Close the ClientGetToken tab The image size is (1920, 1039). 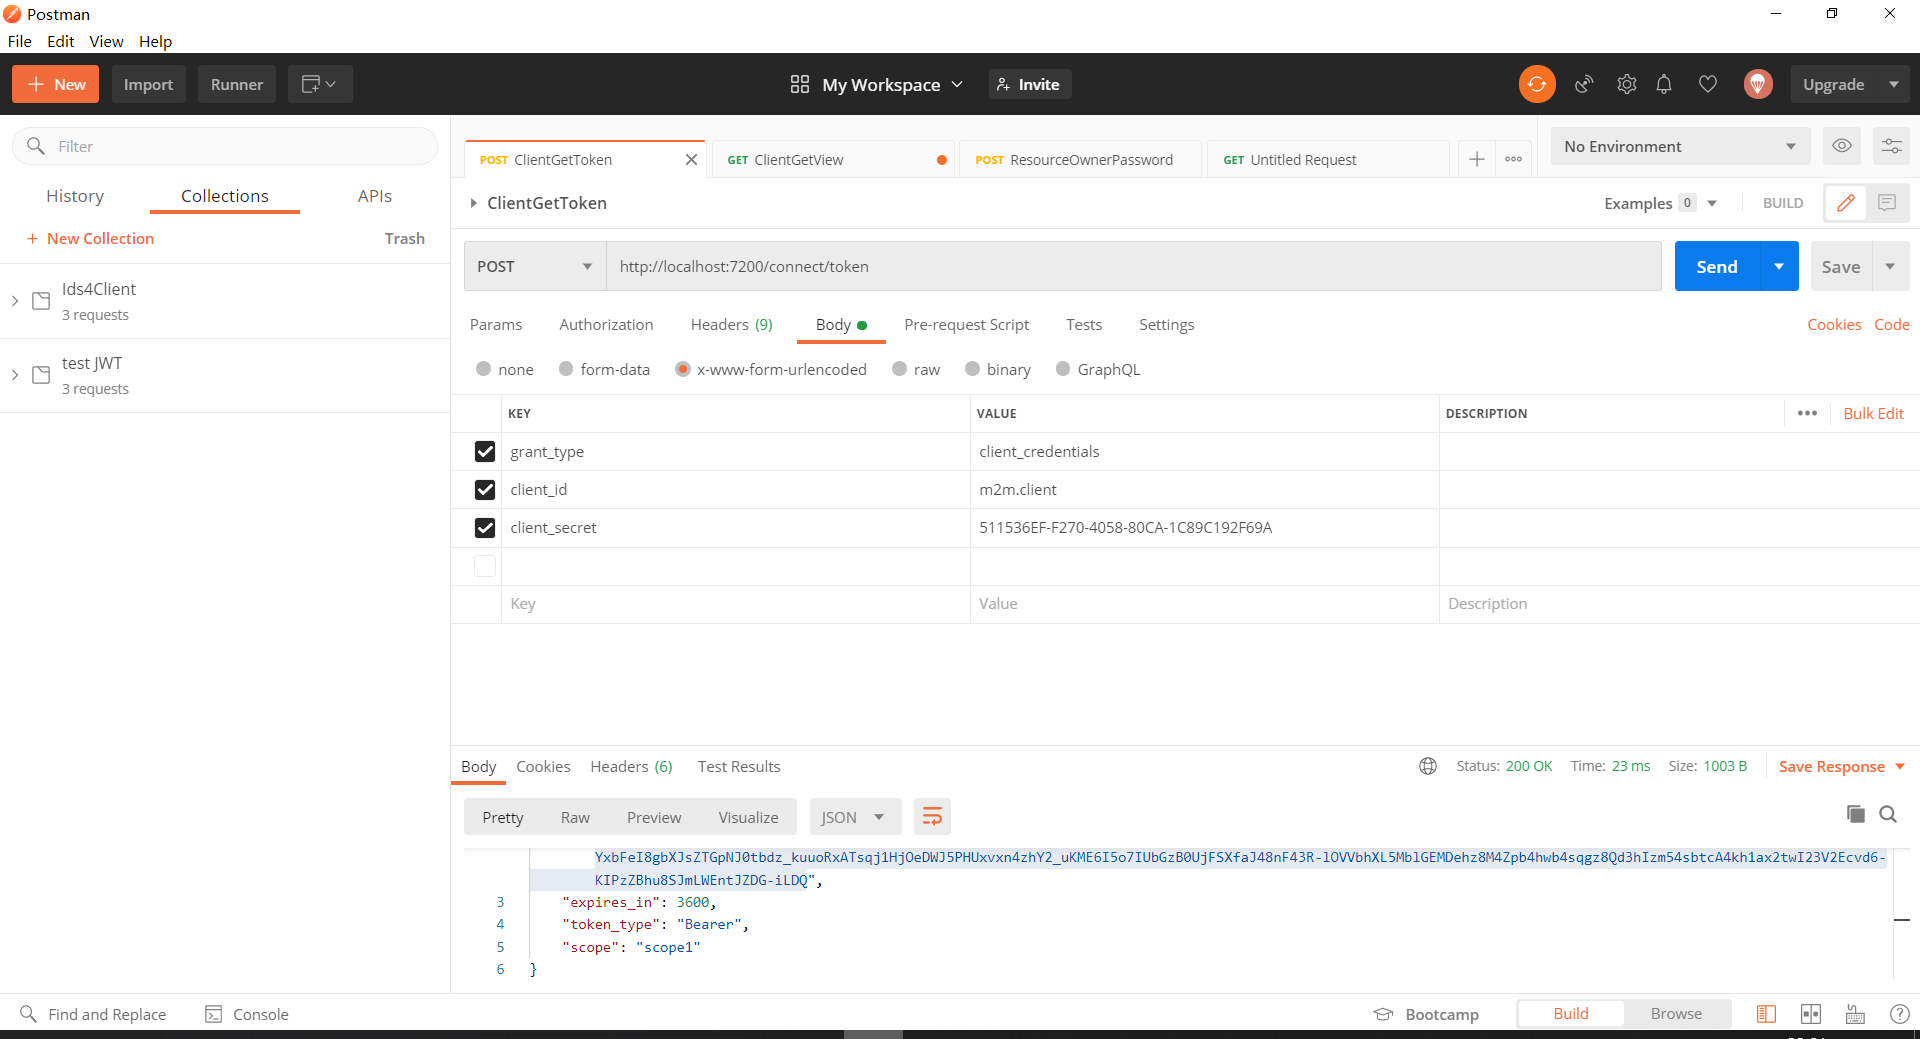click(x=691, y=160)
